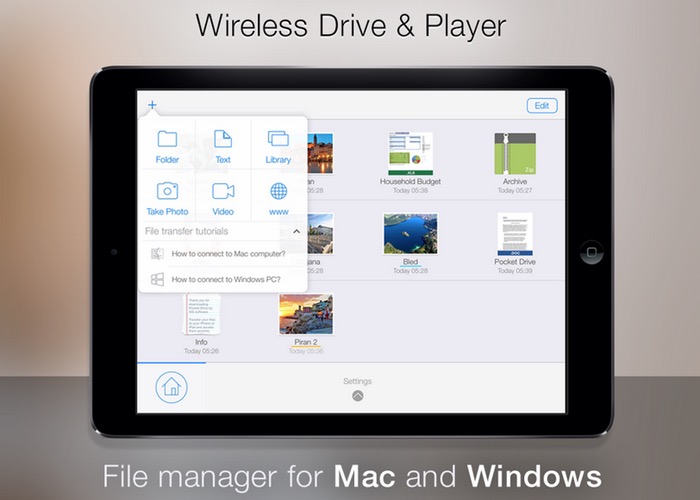Image resolution: width=700 pixels, height=500 pixels.
Task: Click the Edit button
Action: (542, 106)
